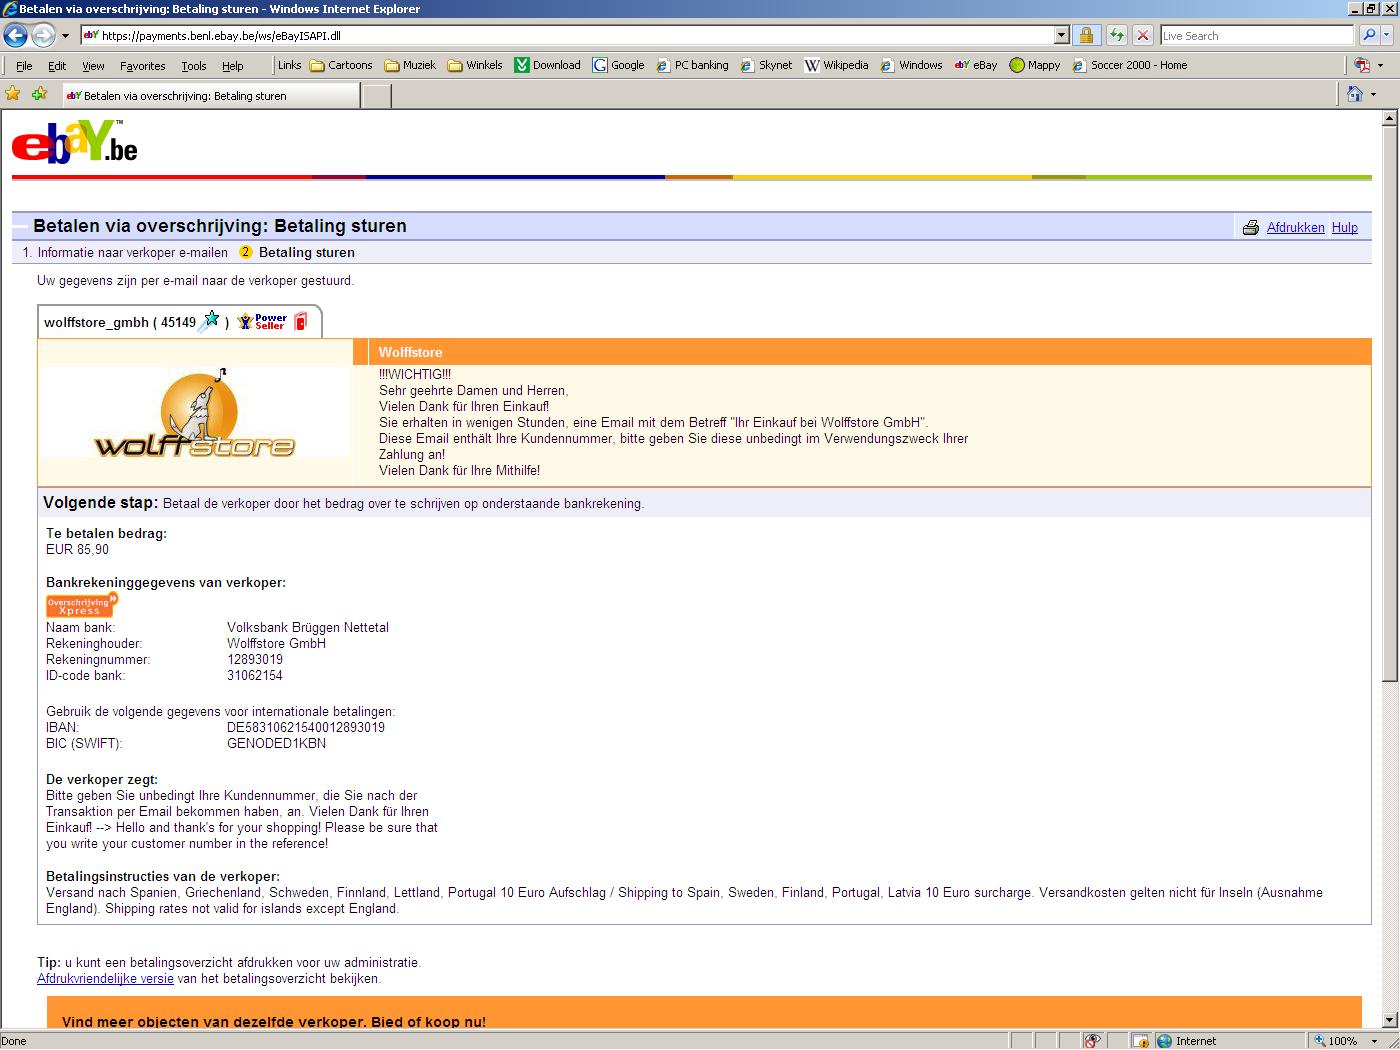Click the Home page icon
Viewport: 1400px width, 1050px height.
(x=1354, y=94)
